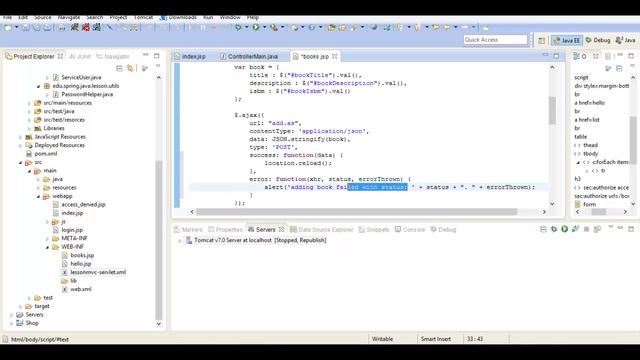Select lessonmvc-servlet.xml in the tree
The width and height of the screenshot is (640, 360).
click(98, 272)
